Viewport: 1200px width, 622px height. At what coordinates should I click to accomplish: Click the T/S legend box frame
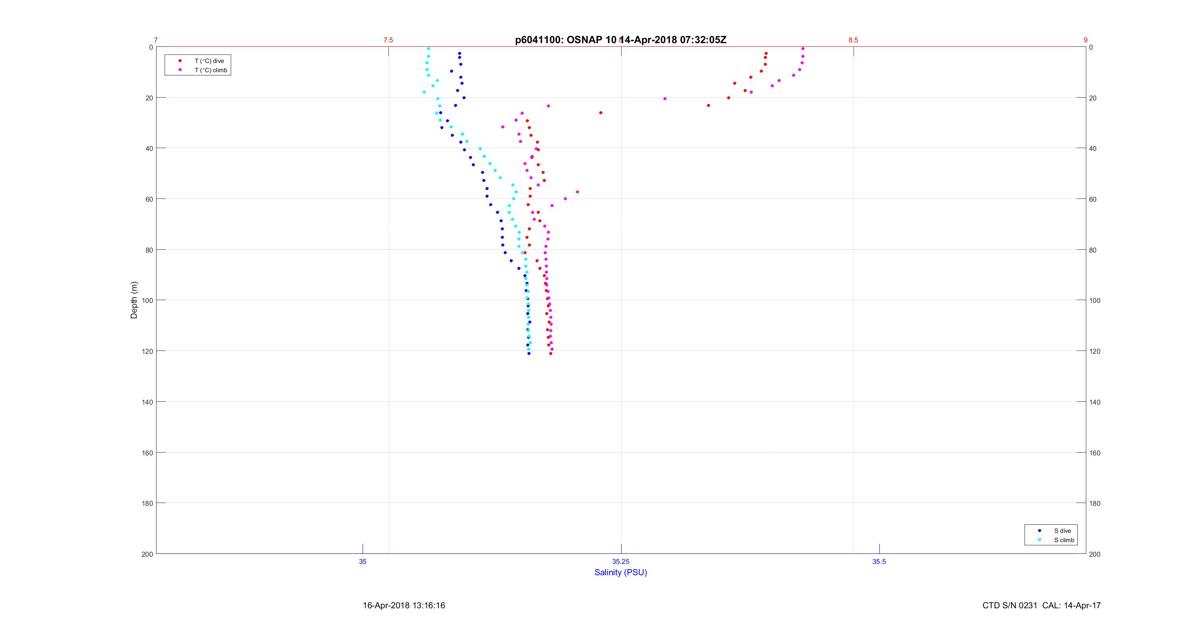(x=198, y=65)
